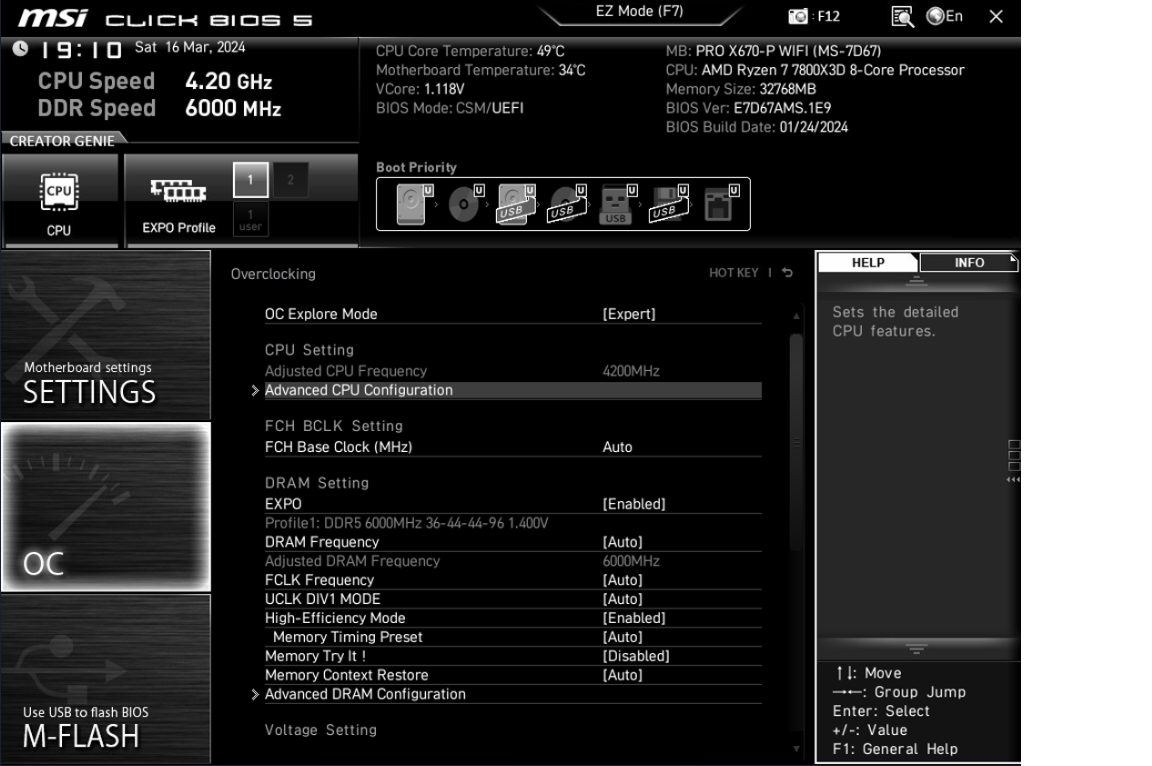Select USB flash key boot device icon
The height and width of the screenshot is (766, 1152).
click(618, 204)
